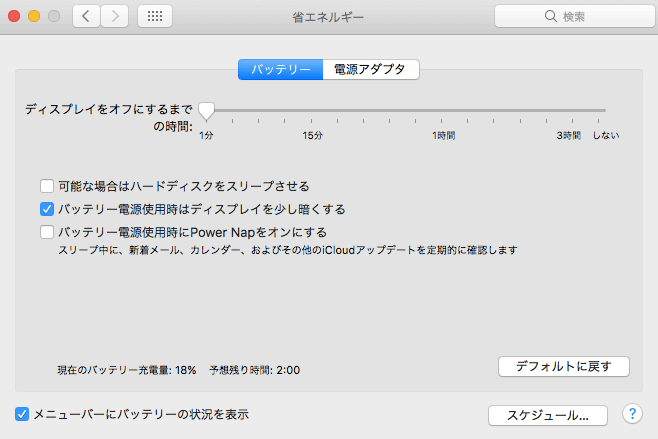Show all preferences via grid icon

click(x=155, y=16)
